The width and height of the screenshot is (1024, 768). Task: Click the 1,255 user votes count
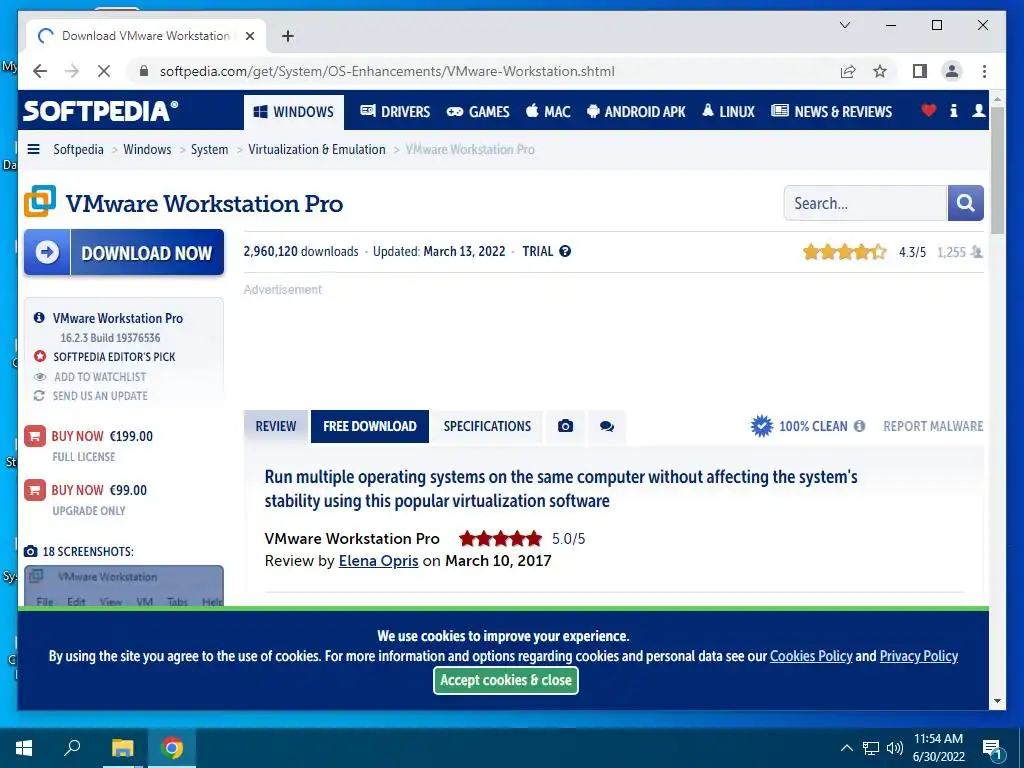coord(952,252)
